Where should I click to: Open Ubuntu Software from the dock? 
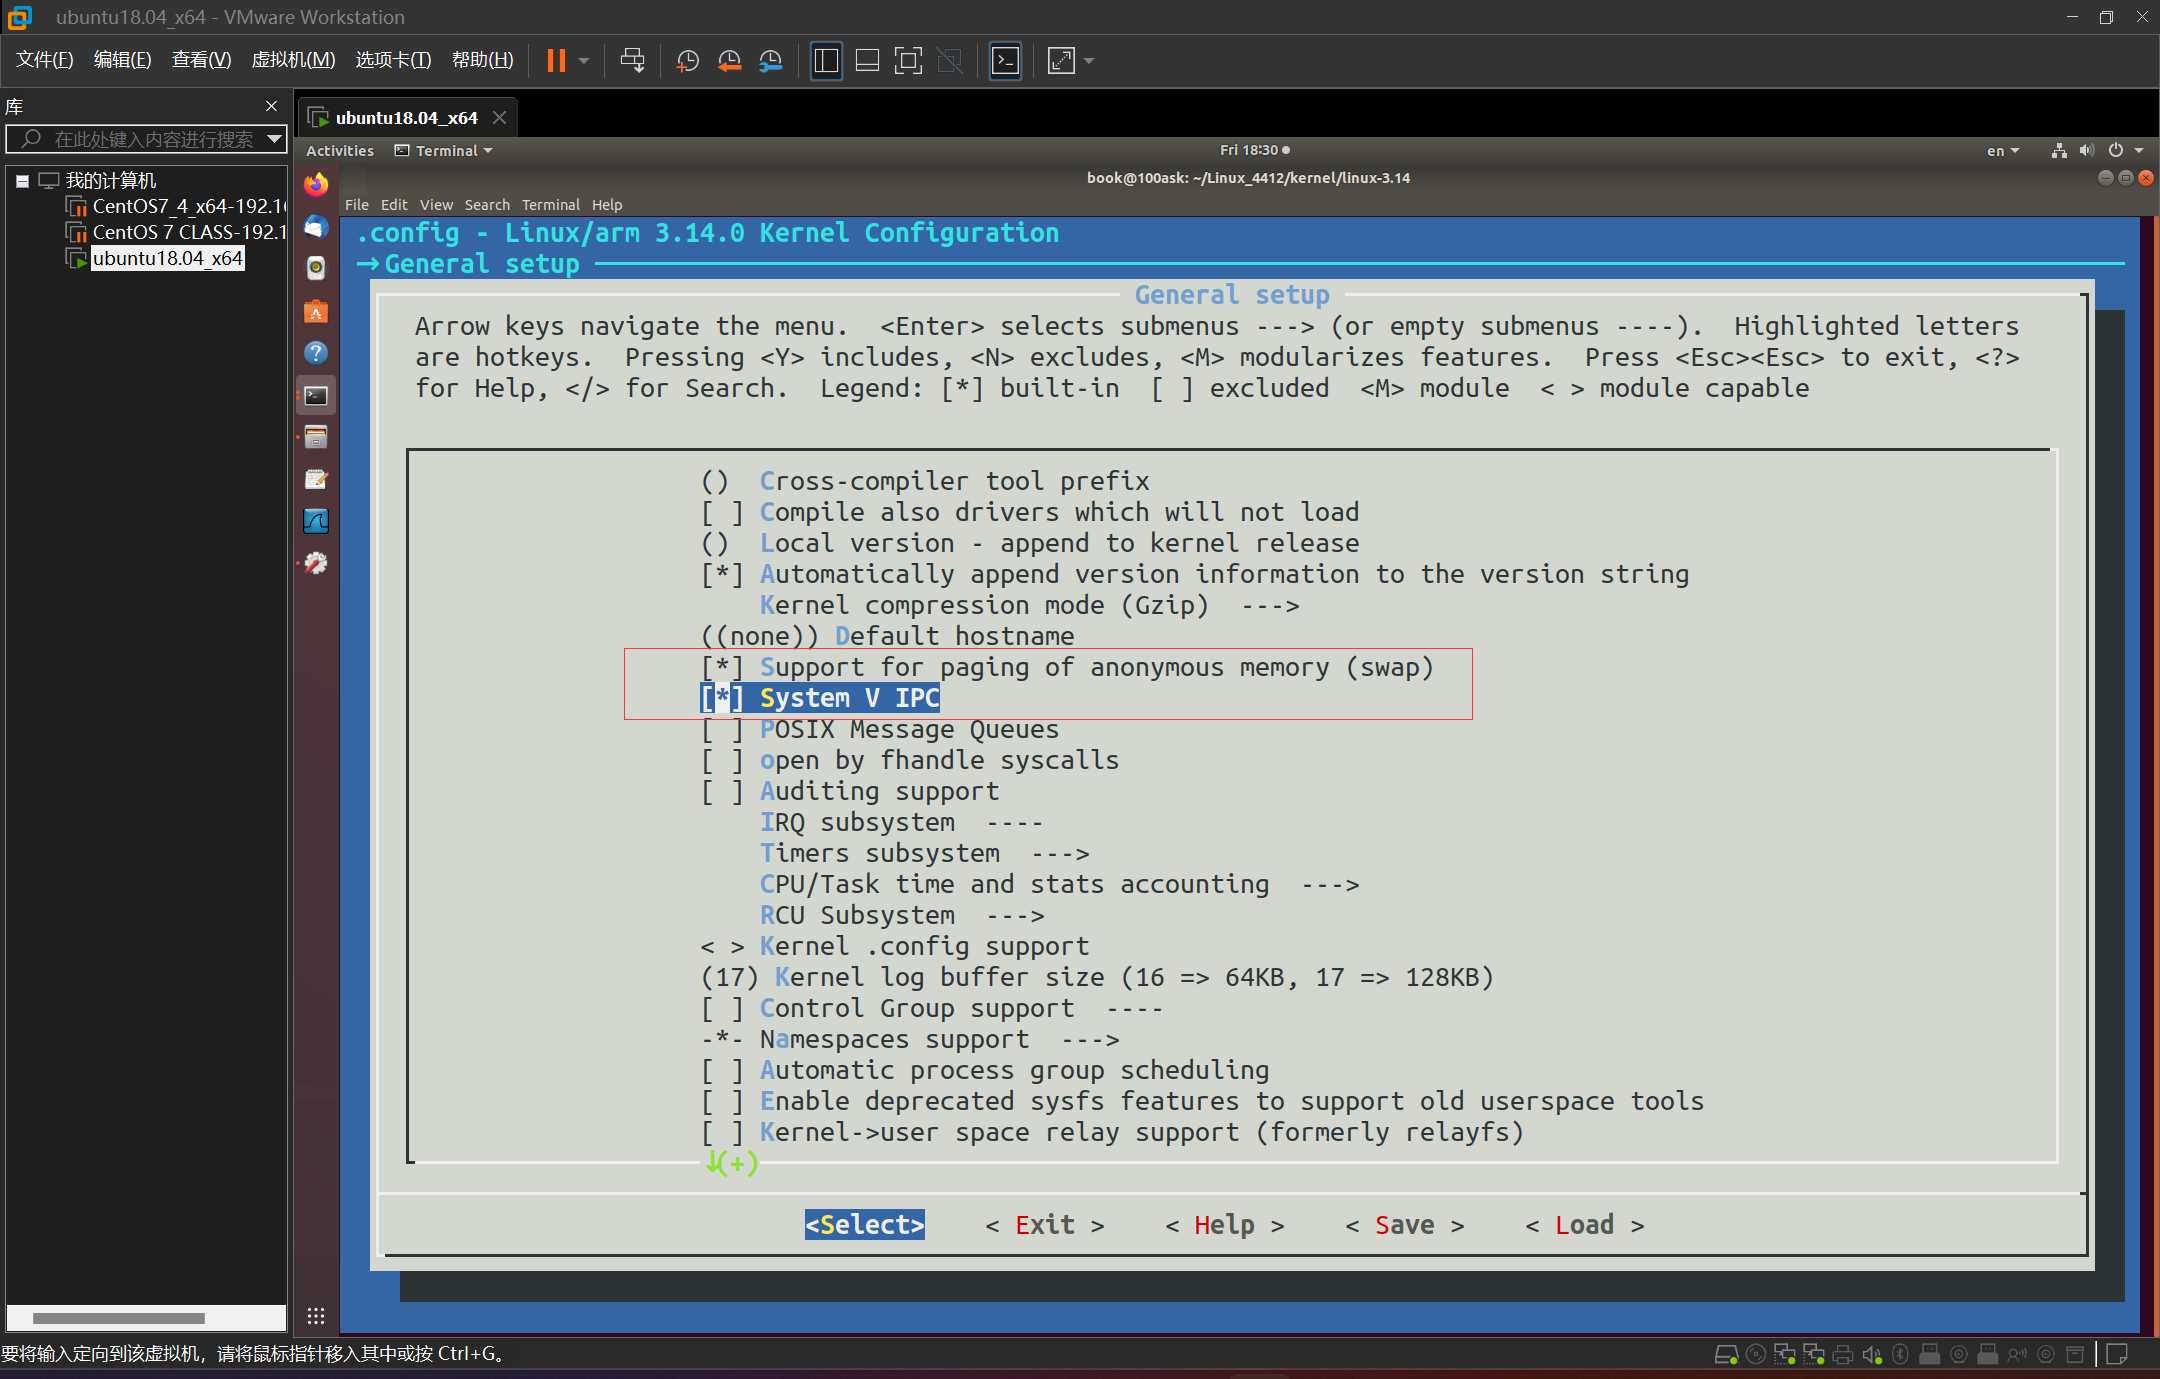click(316, 312)
